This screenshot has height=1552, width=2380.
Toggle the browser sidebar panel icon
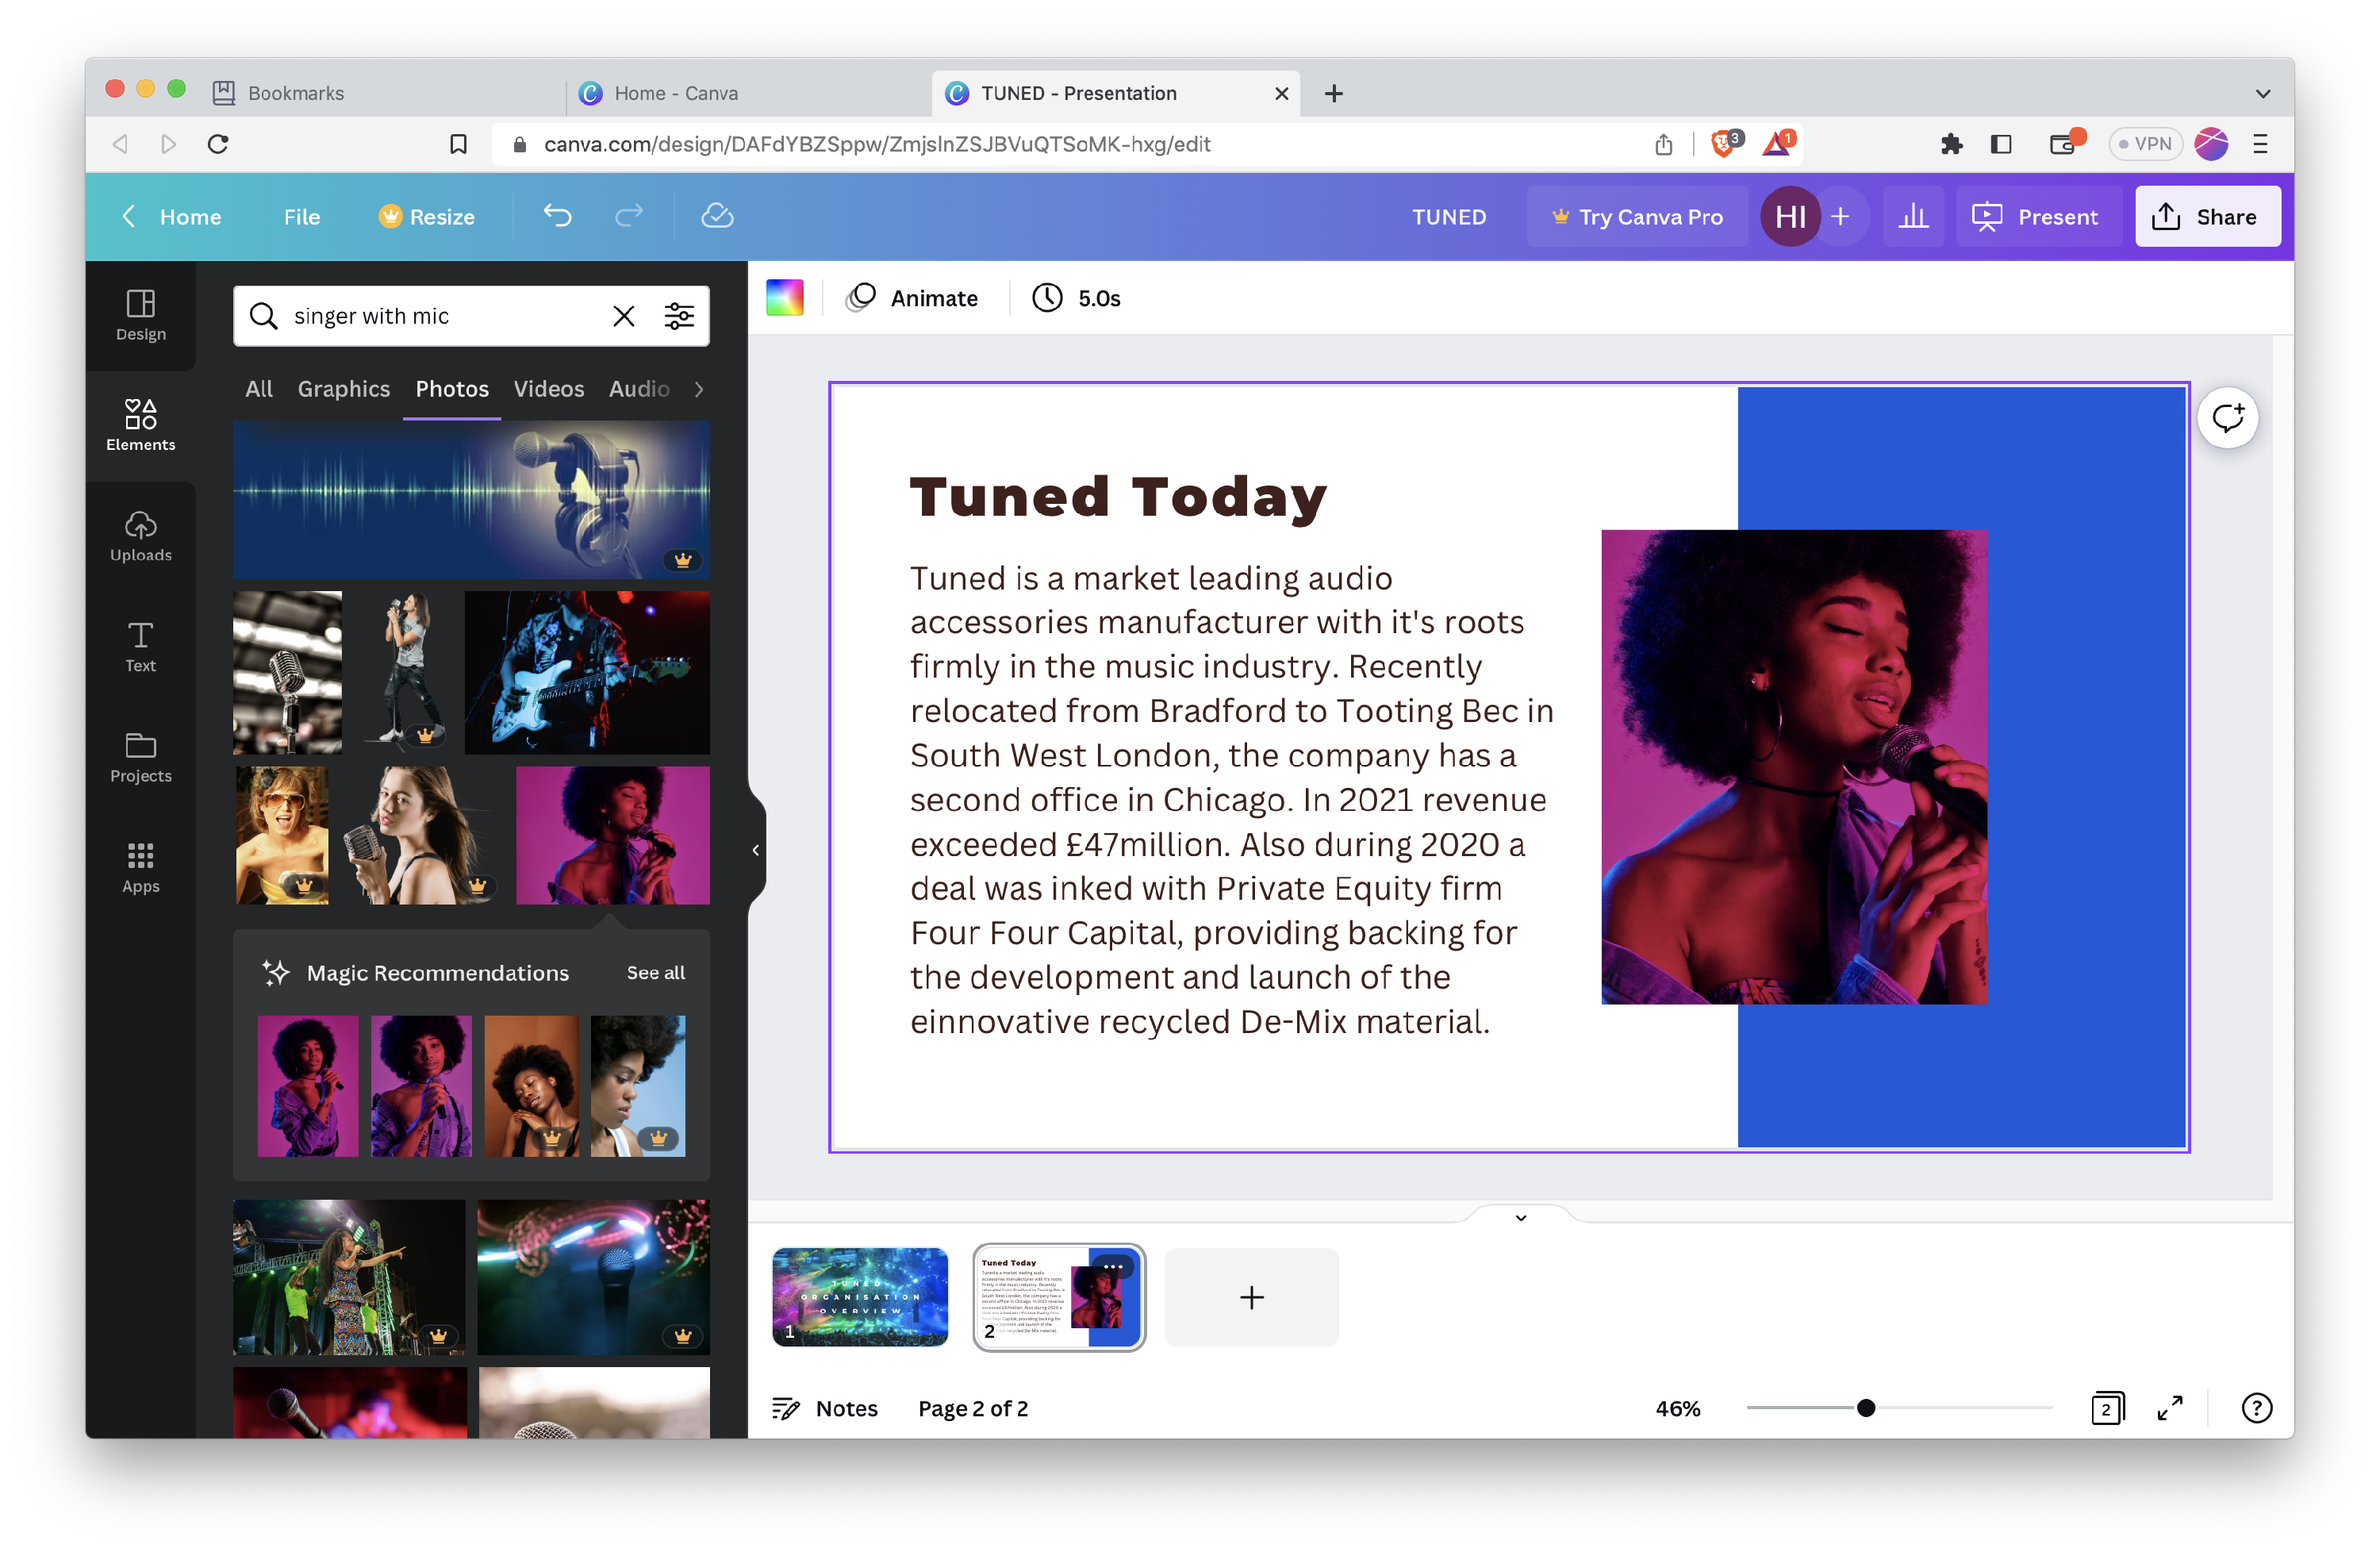2001,144
